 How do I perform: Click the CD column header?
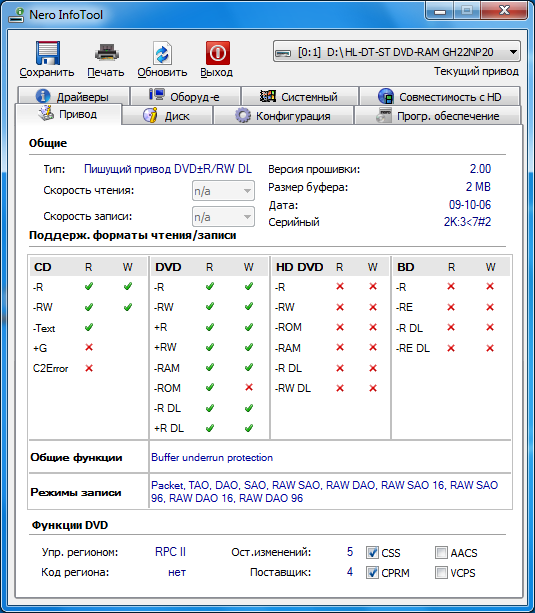click(x=43, y=267)
